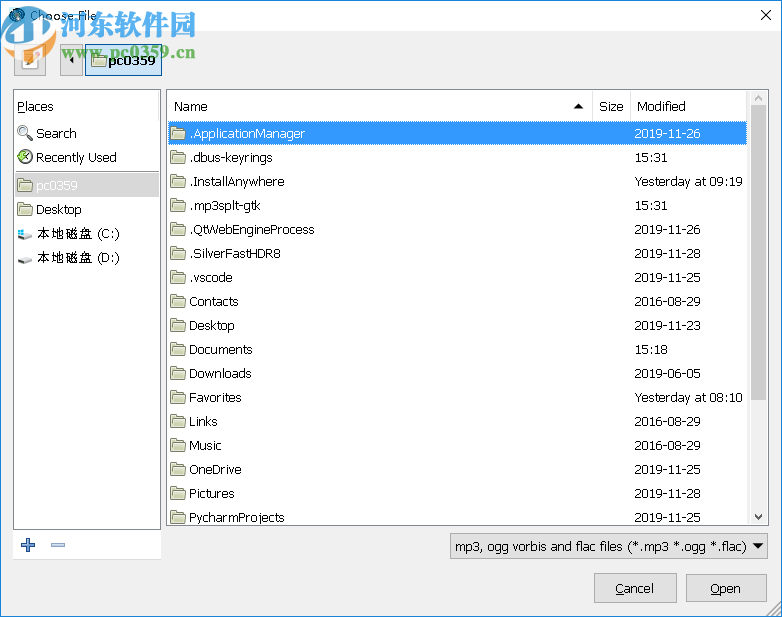Image resolution: width=782 pixels, height=617 pixels.
Task: Add bookmark with the plus icon
Action: tap(28, 545)
